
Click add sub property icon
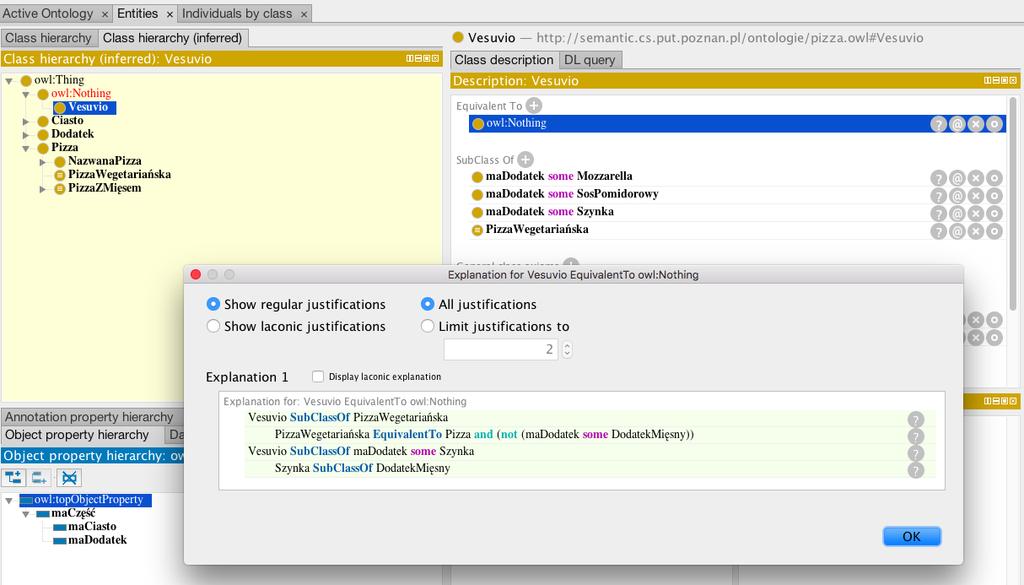pos(13,478)
